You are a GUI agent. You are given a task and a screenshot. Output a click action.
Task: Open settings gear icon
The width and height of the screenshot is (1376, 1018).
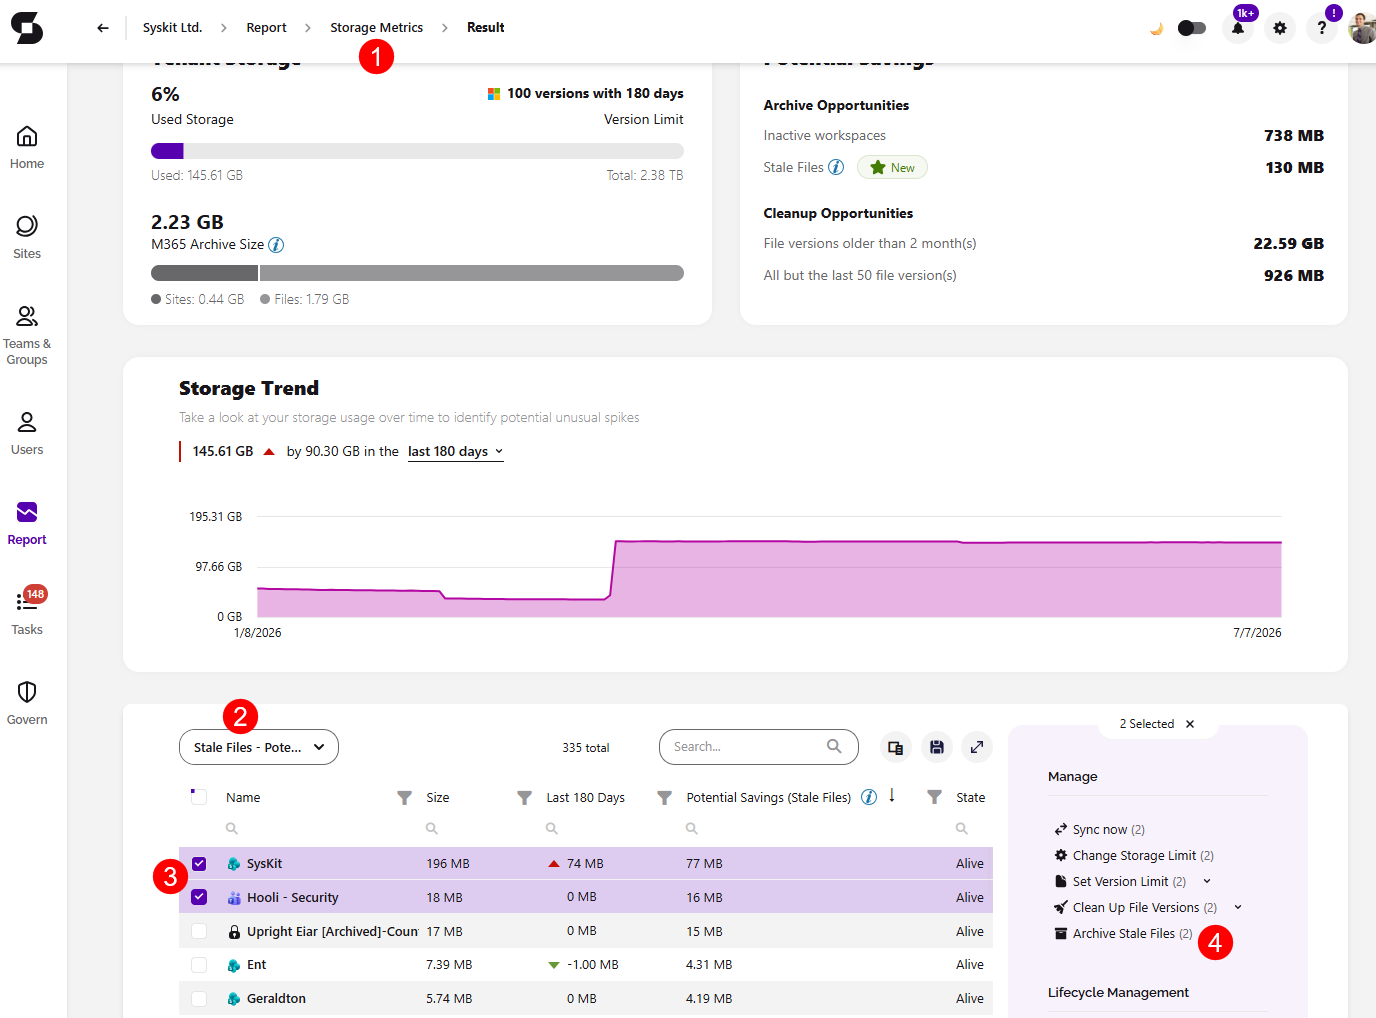click(x=1280, y=28)
